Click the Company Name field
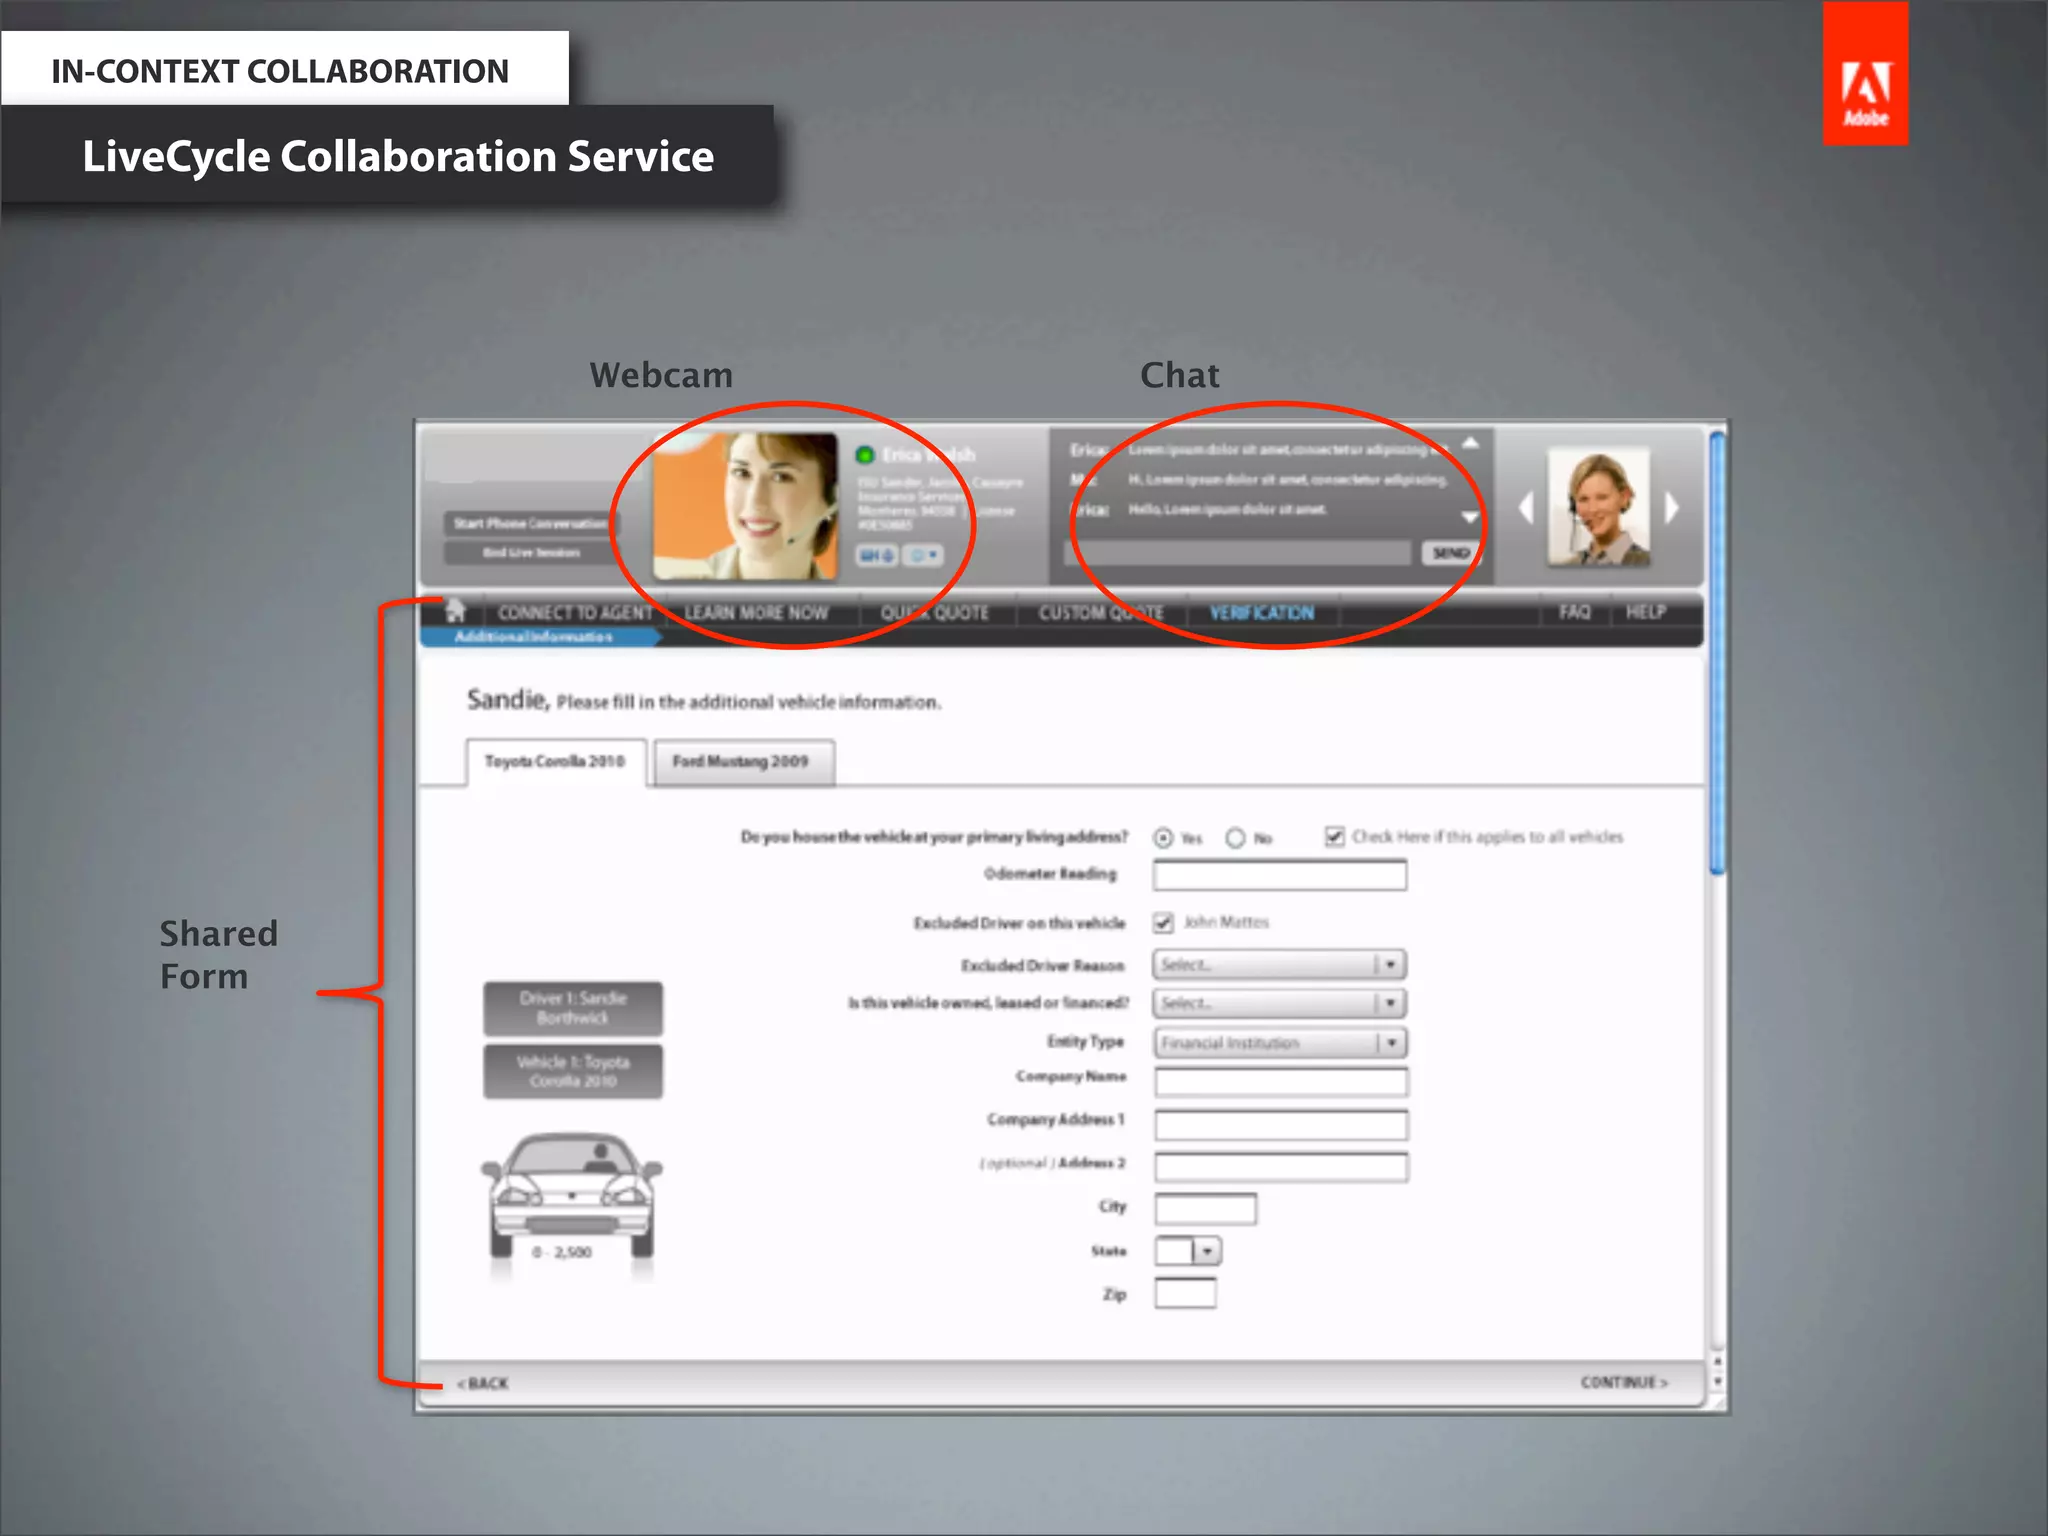2048x1536 pixels. click(x=1281, y=1081)
